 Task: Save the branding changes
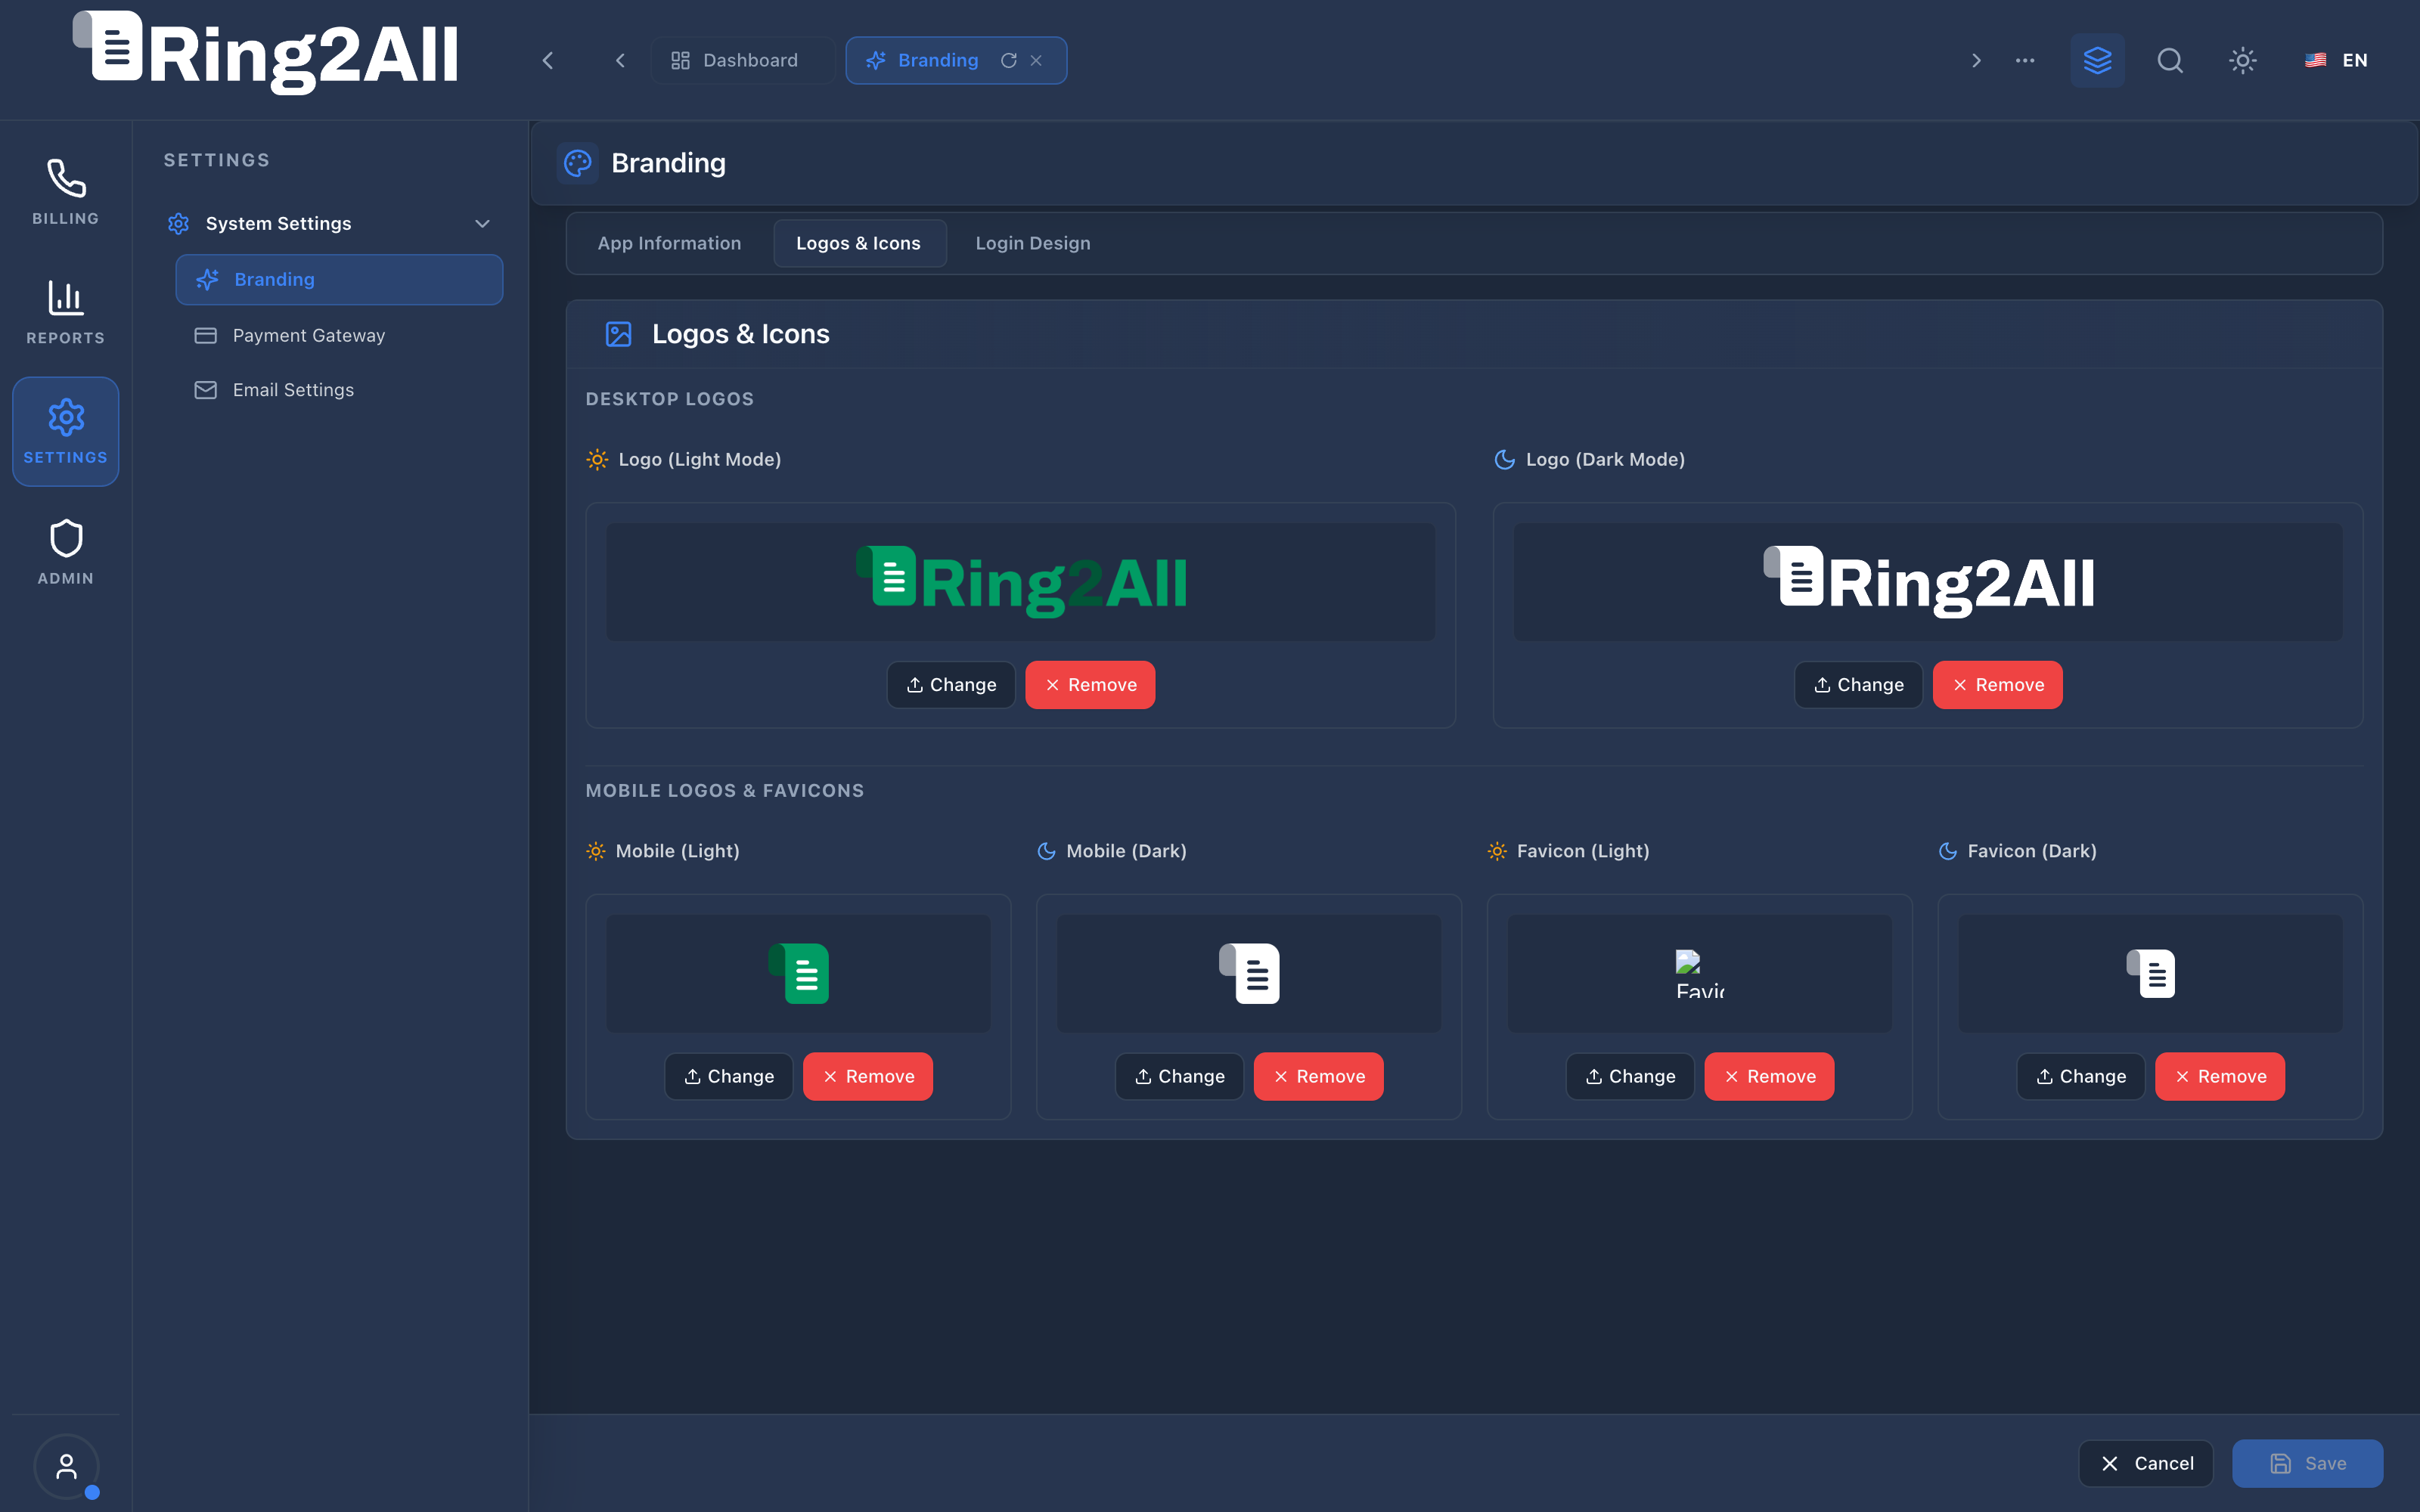tap(2308, 1464)
